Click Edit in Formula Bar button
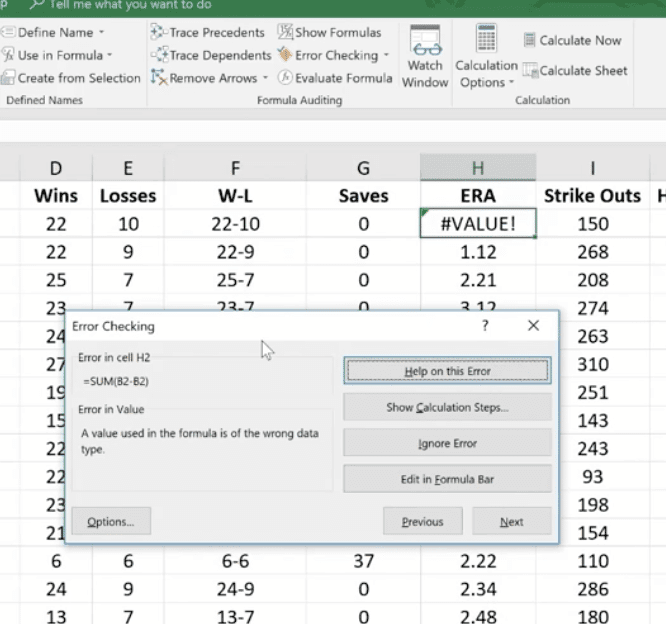Image resolution: width=666 pixels, height=624 pixels. click(x=447, y=479)
